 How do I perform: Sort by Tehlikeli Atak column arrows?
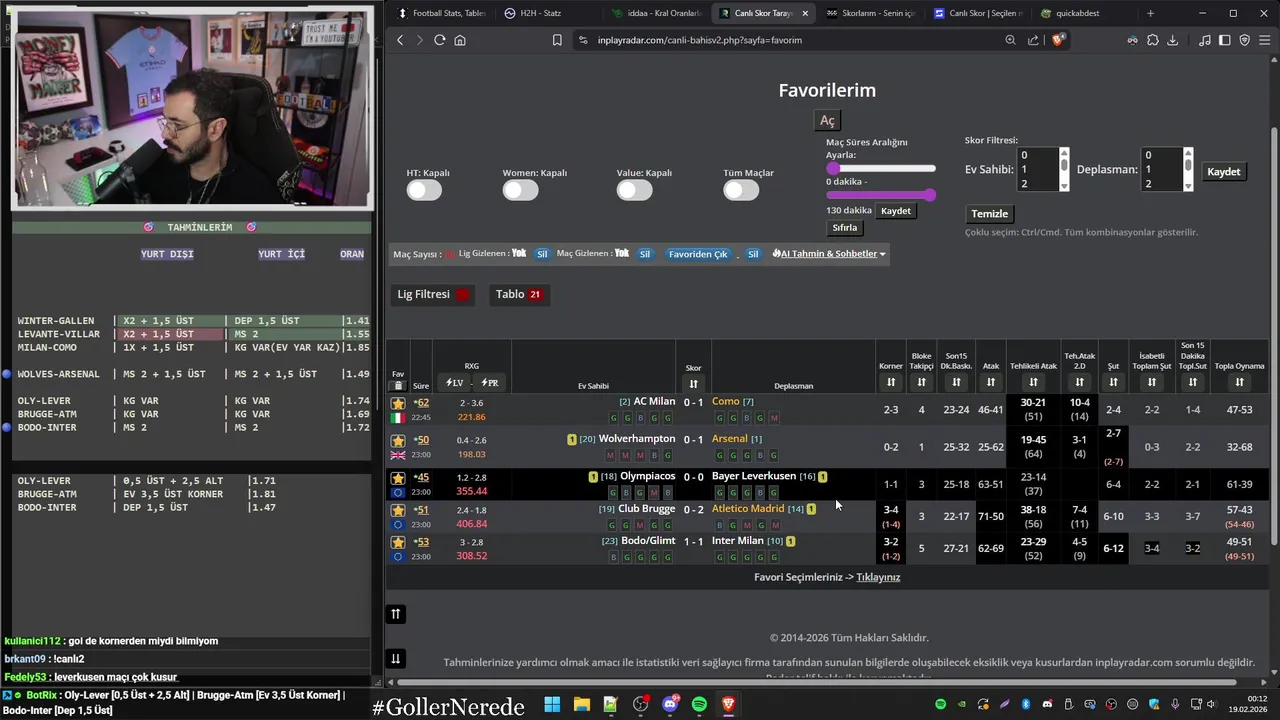click(x=1033, y=382)
